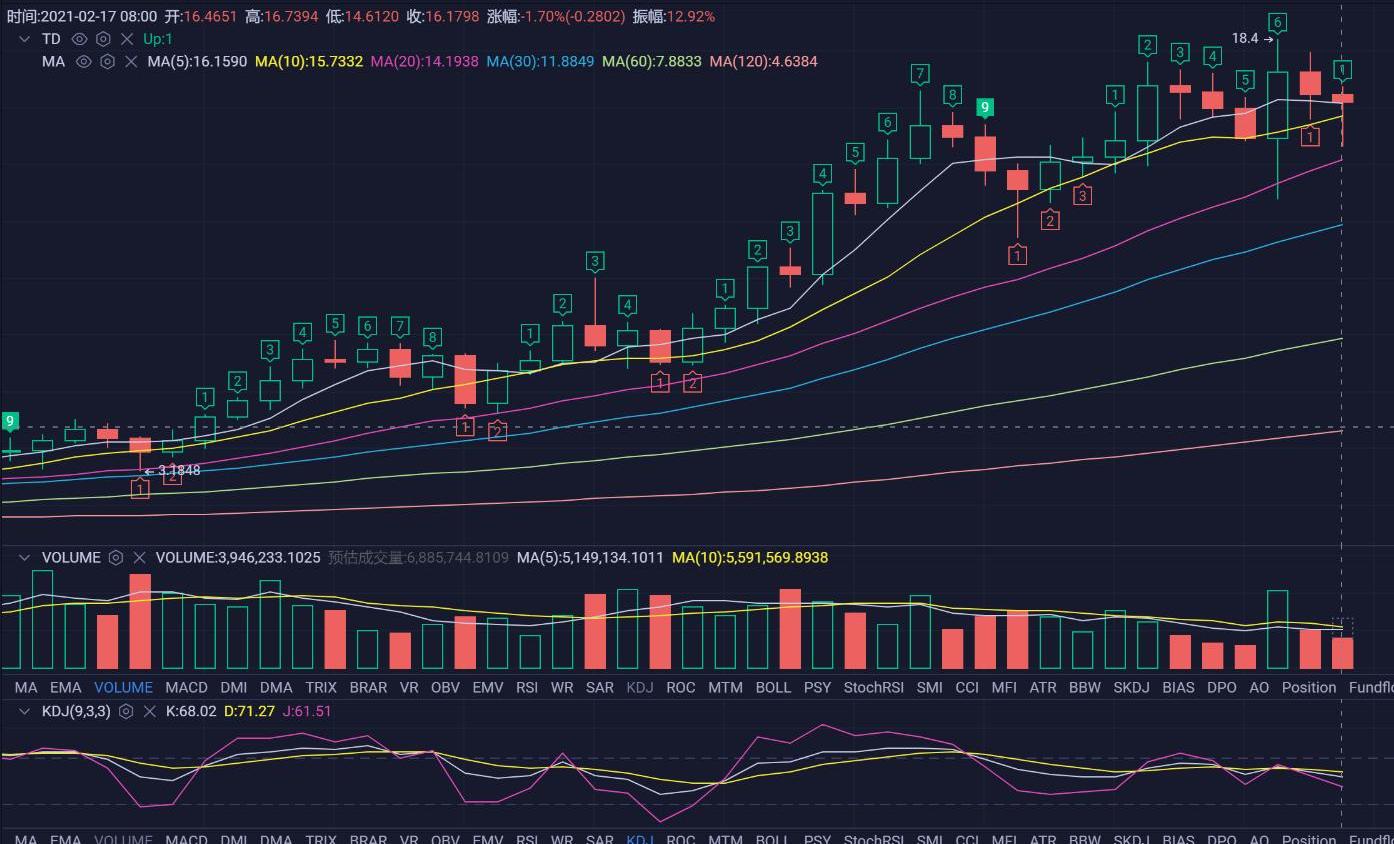The image size is (1394, 844).
Task: Open KDJ(9,3,3) settings icon
Action: (x=126, y=712)
